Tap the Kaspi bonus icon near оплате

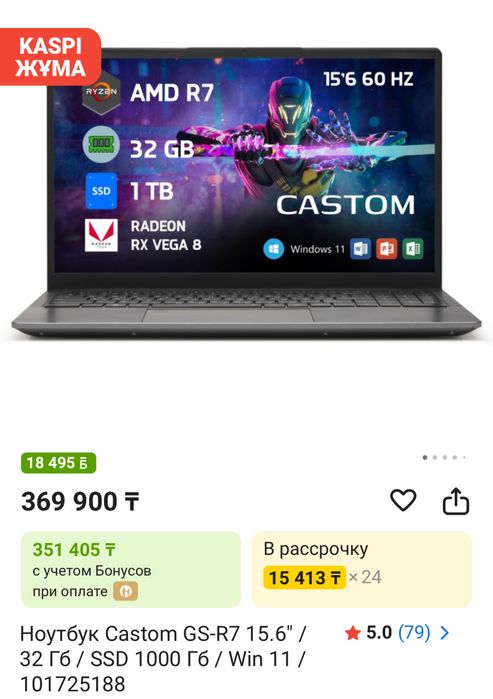(x=125, y=591)
